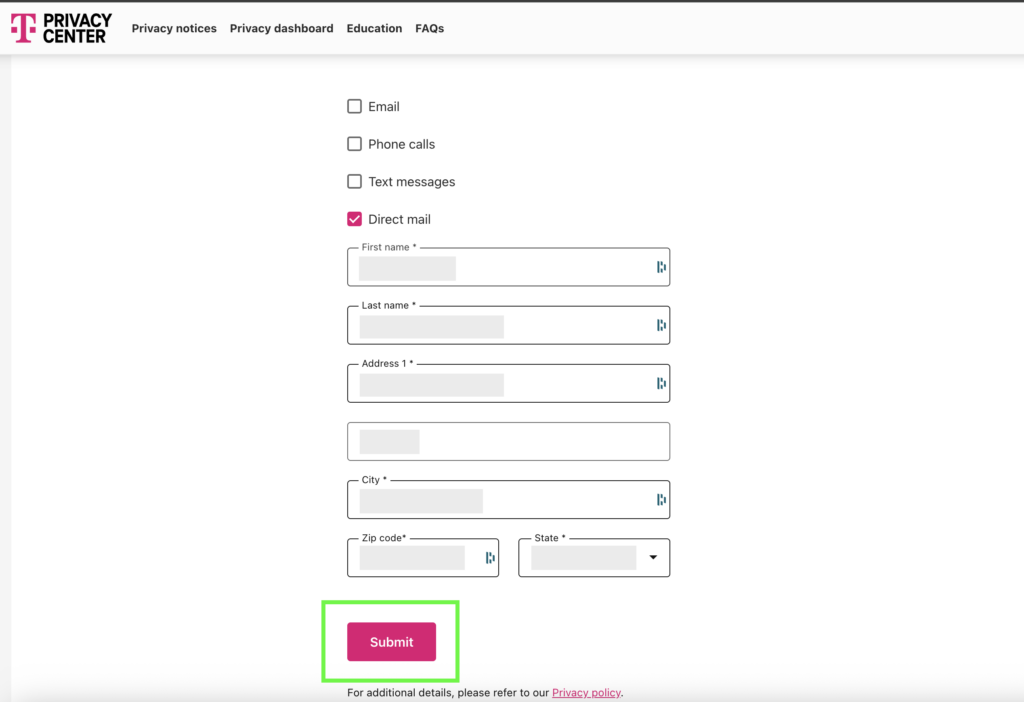Uncheck the Direct mail checkbox
Image resolution: width=1024 pixels, height=702 pixels.
[x=354, y=219]
